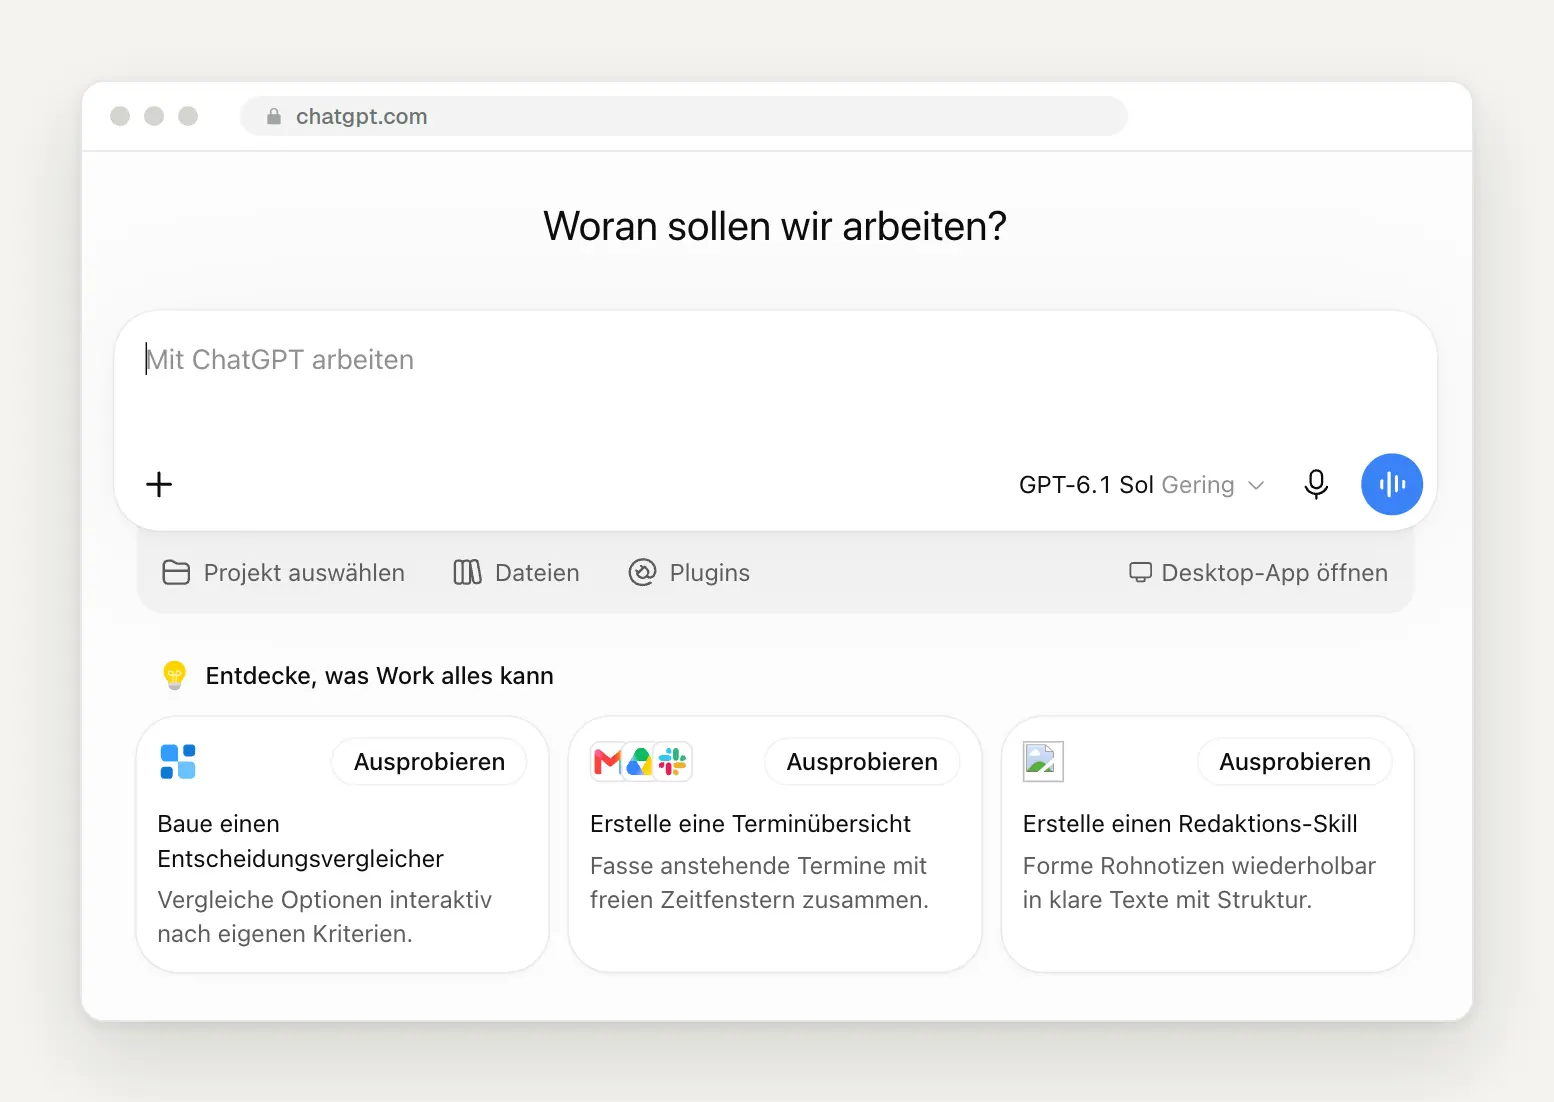
Task: Click Fasse anstehende Termine description text
Action: point(759,883)
